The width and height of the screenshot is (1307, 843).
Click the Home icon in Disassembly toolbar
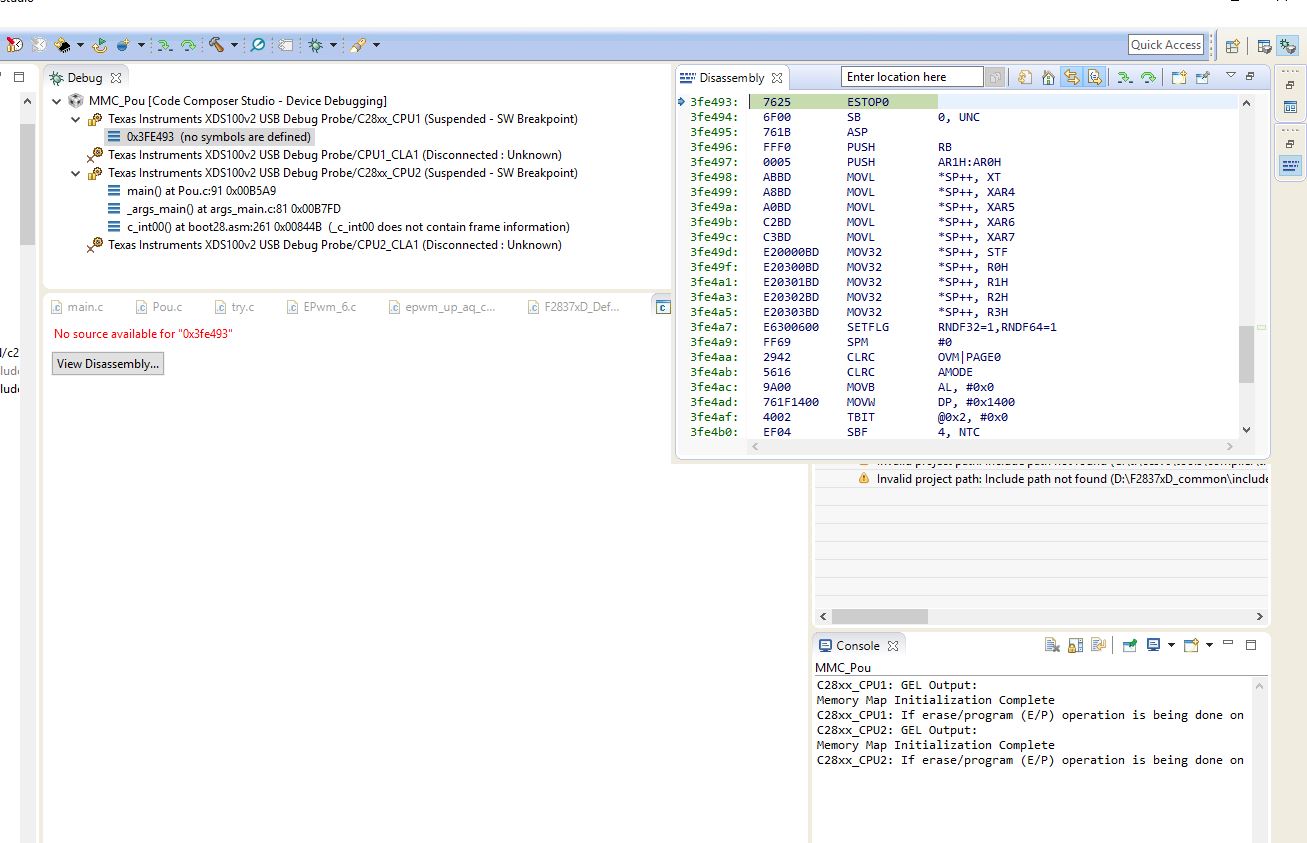(1048, 77)
